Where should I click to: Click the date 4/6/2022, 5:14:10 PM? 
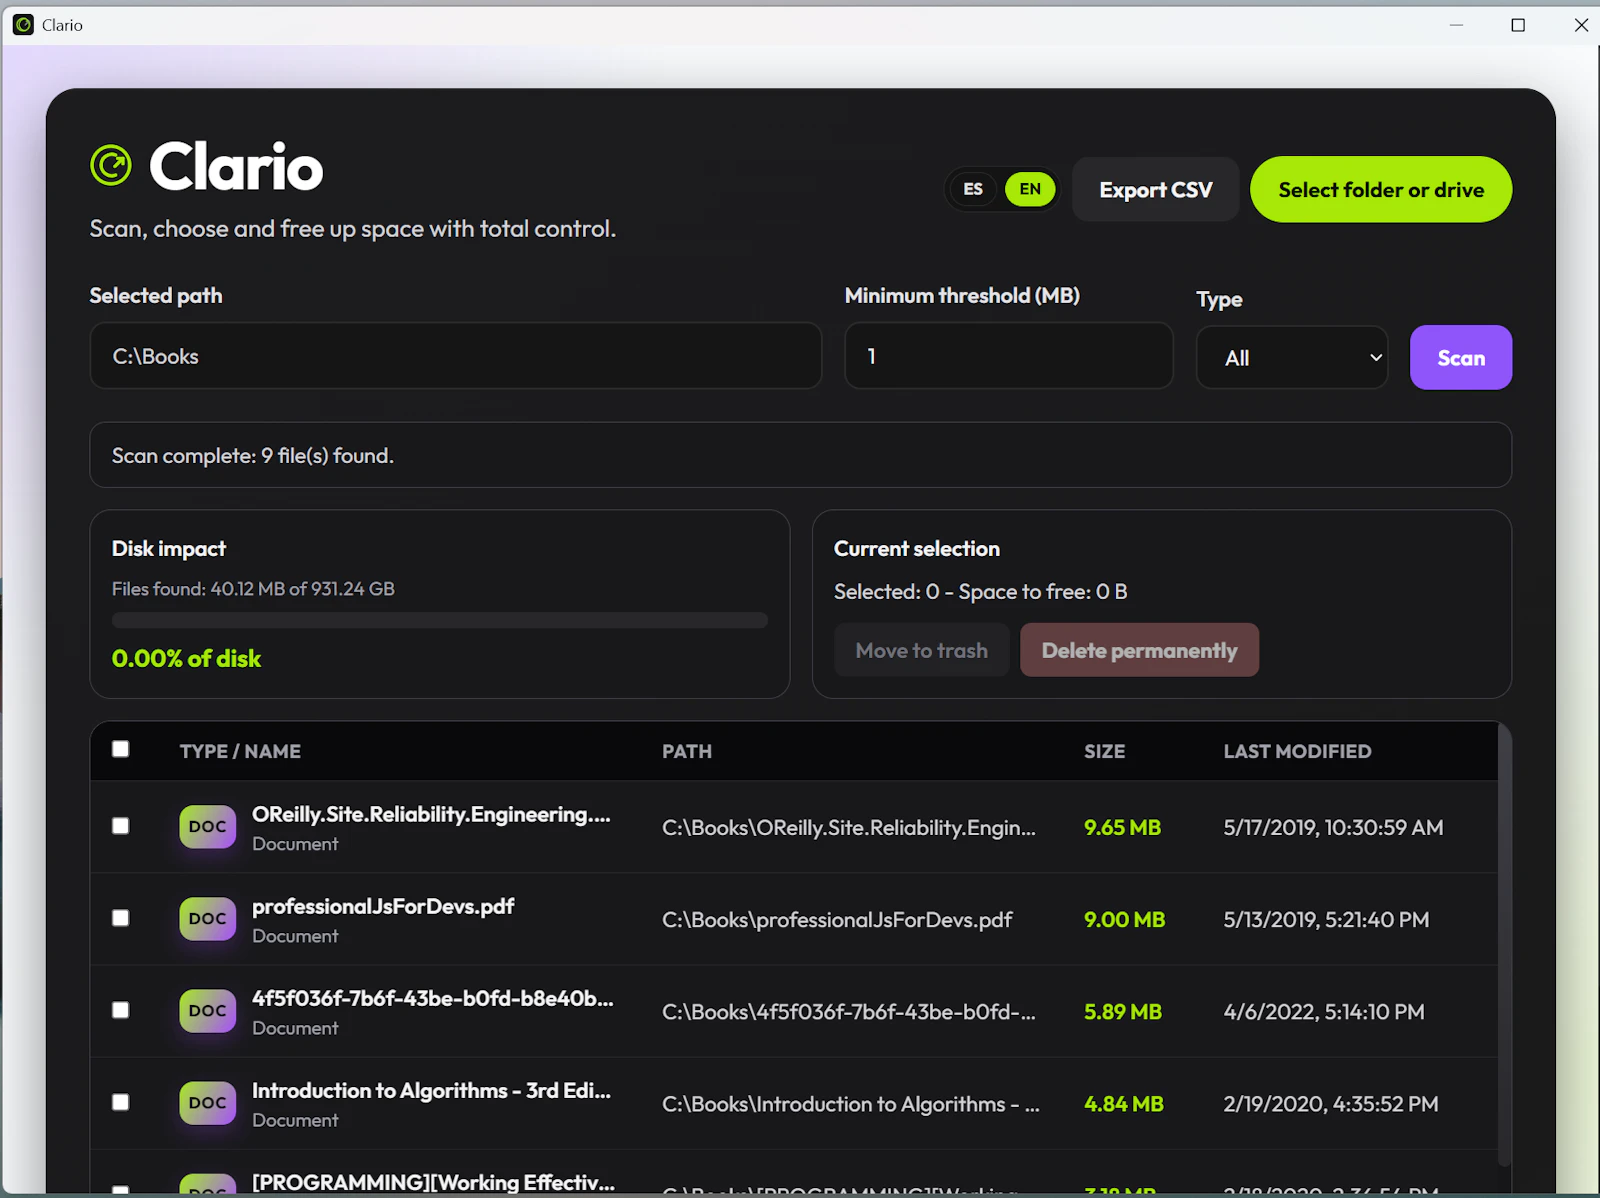(1324, 1012)
